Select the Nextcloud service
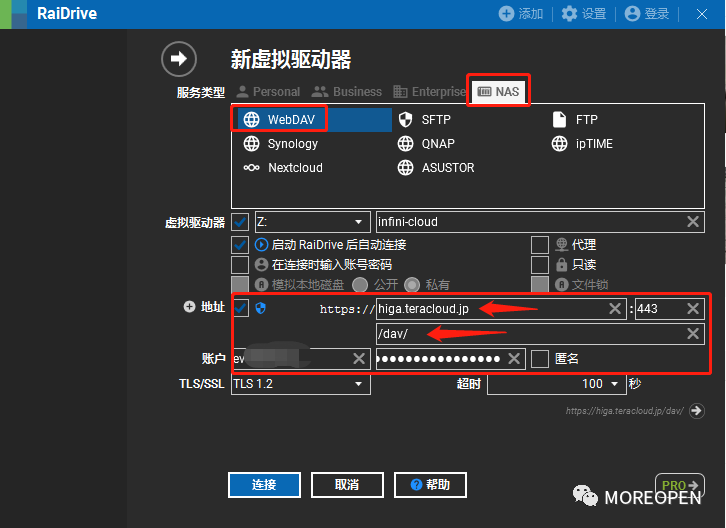The height and width of the screenshot is (528, 726). click(283, 168)
